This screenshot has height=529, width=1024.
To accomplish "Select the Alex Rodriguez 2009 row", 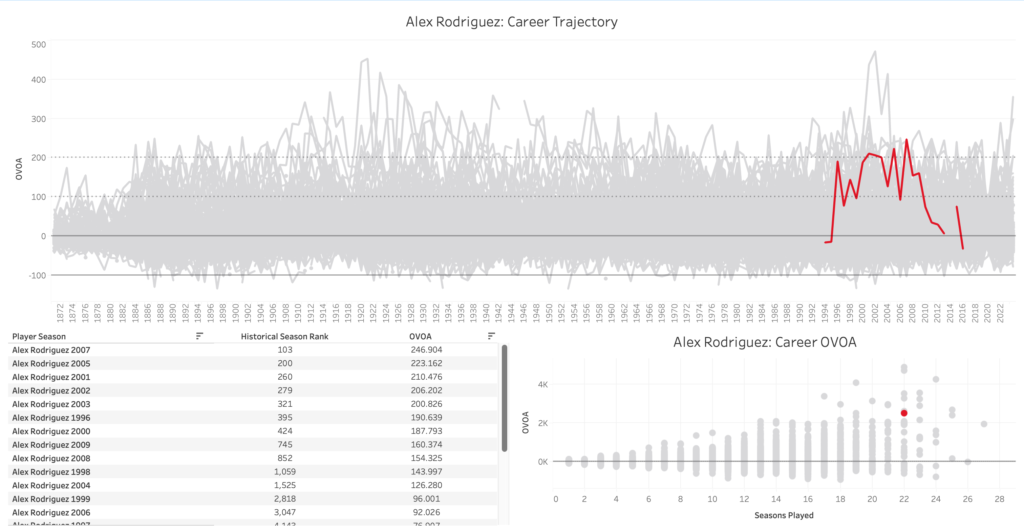I will (x=253, y=445).
